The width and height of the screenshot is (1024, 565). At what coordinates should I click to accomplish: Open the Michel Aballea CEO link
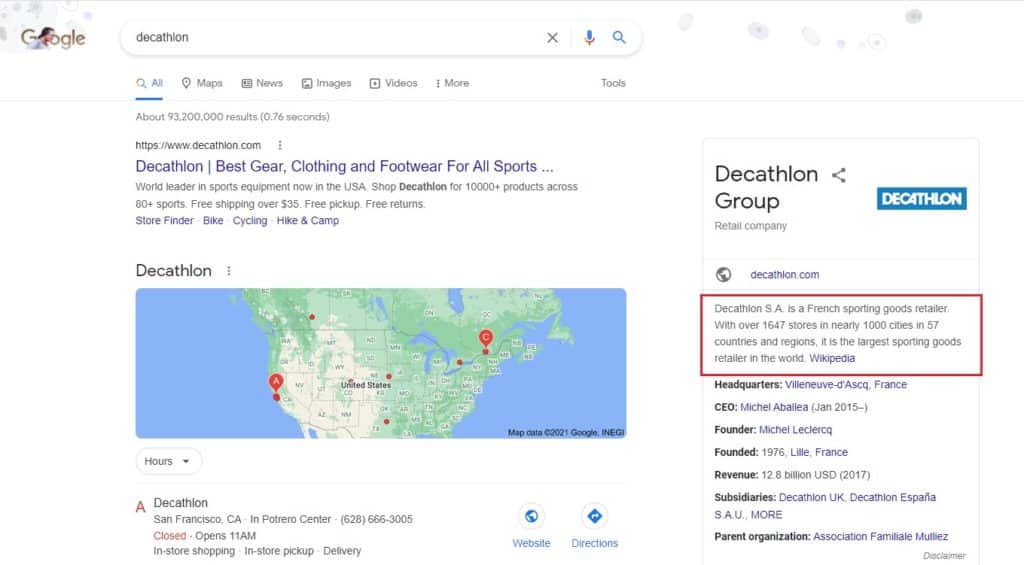pyautogui.click(x=774, y=407)
